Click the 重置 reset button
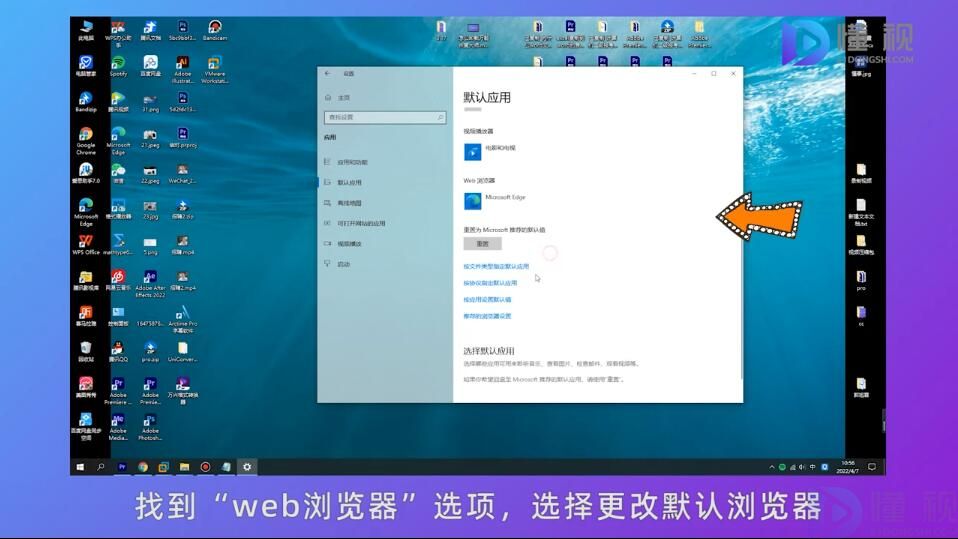The image size is (958, 539). (x=483, y=244)
